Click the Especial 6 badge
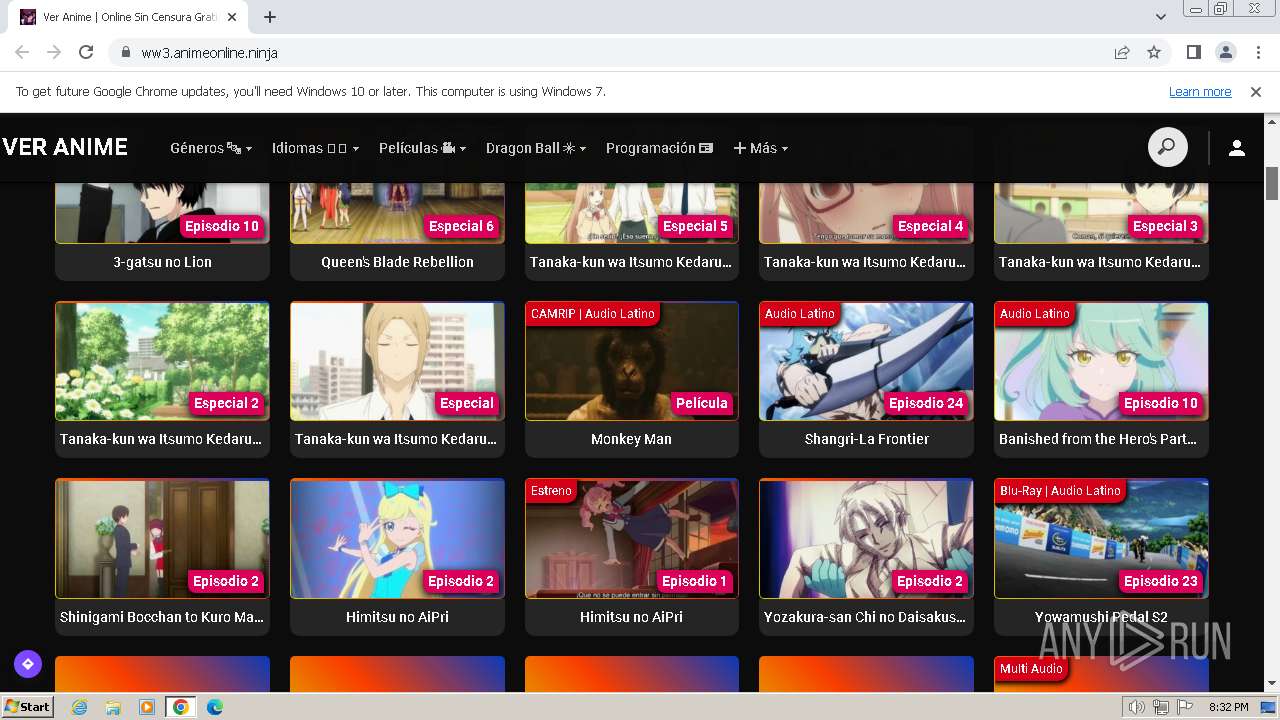This screenshot has height=720, width=1280. click(x=461, y=226)
